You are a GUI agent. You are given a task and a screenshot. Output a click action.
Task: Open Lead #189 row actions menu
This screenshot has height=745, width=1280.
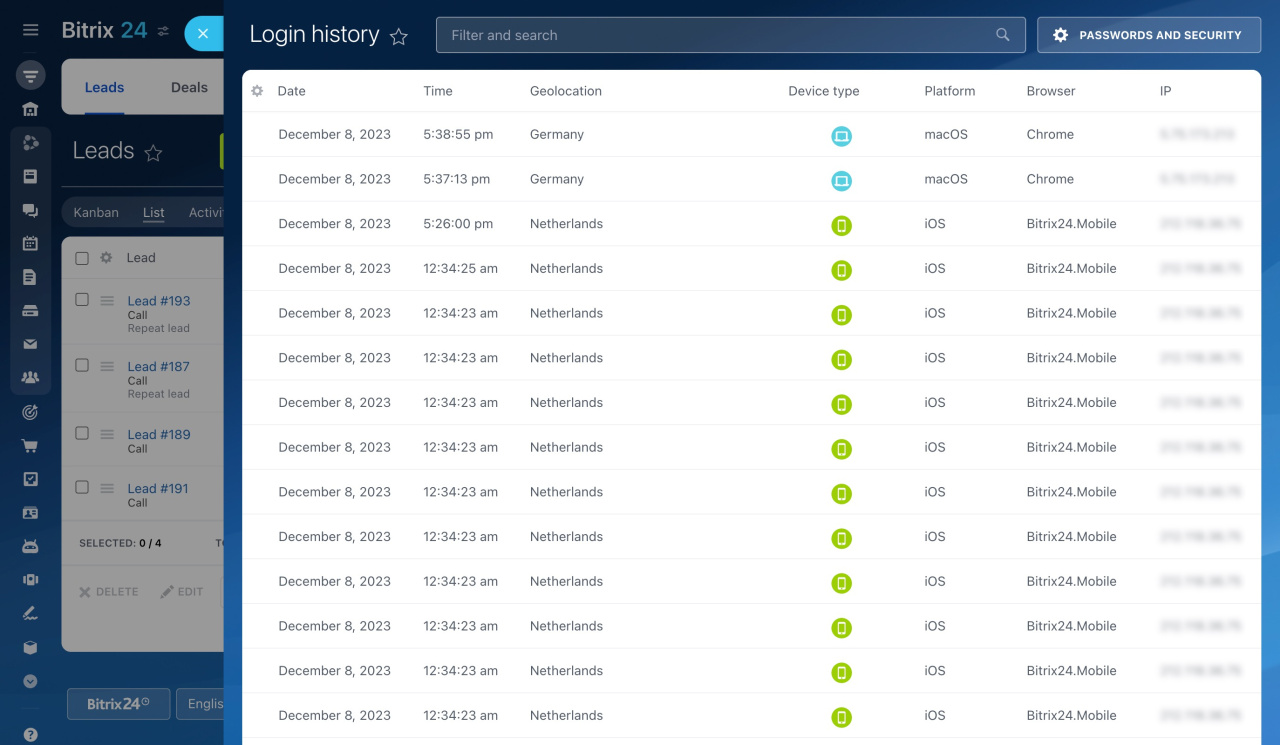(x=107, y=434)
